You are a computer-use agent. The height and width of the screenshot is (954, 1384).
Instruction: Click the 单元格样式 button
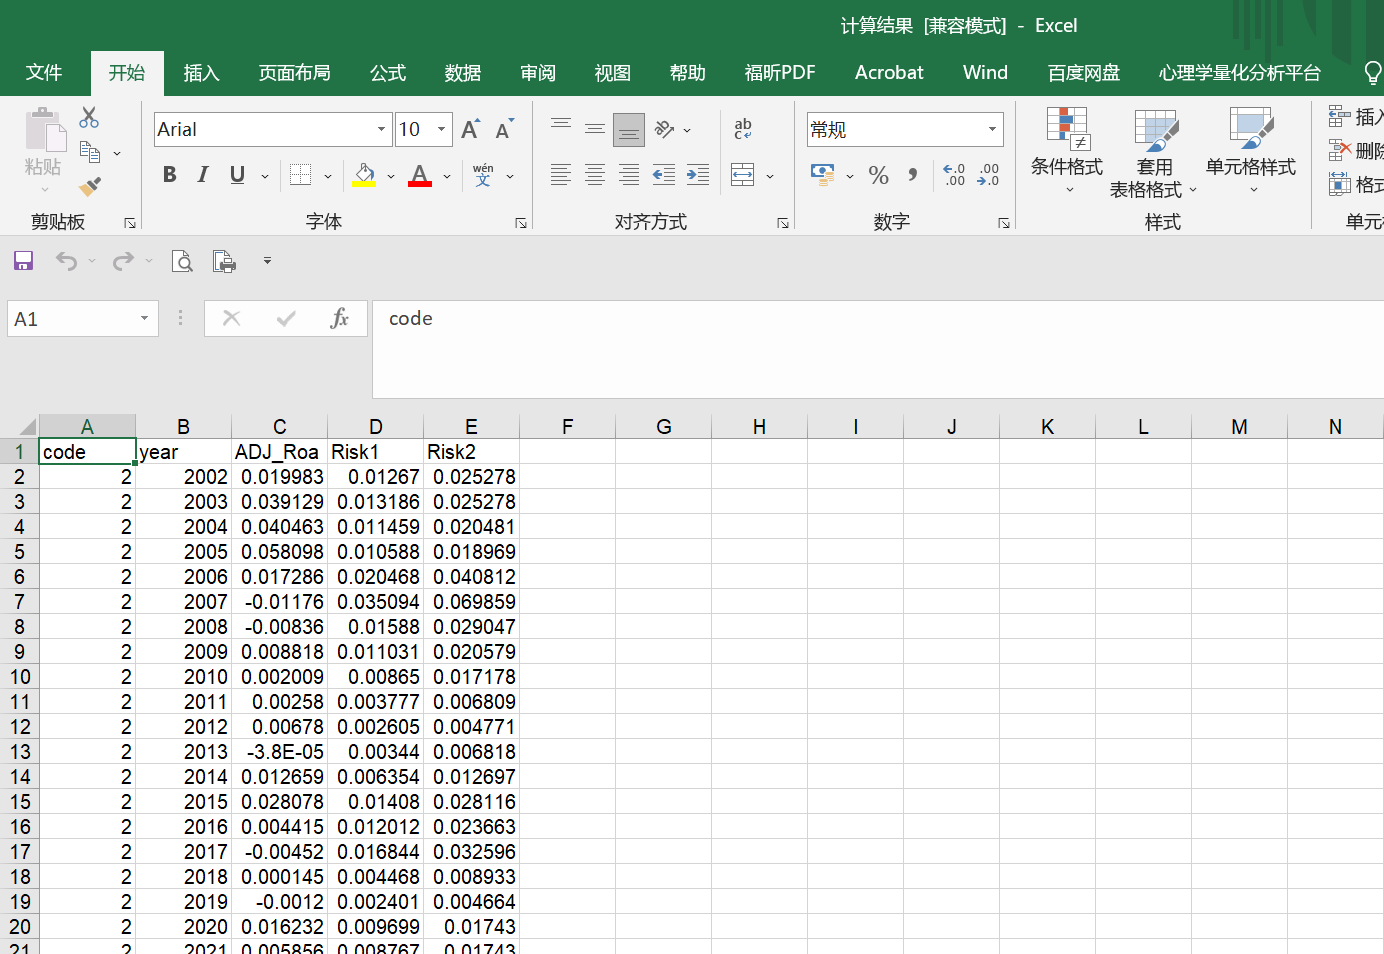1250,150
